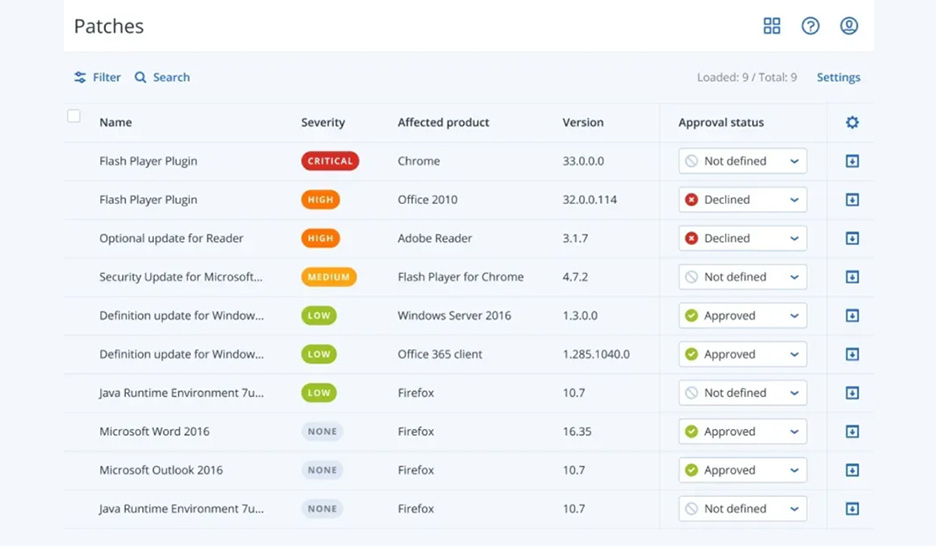Open approval dropdown for Office 365 client row
This screenshot has height=546, width=936.
[x=743, y=354]
